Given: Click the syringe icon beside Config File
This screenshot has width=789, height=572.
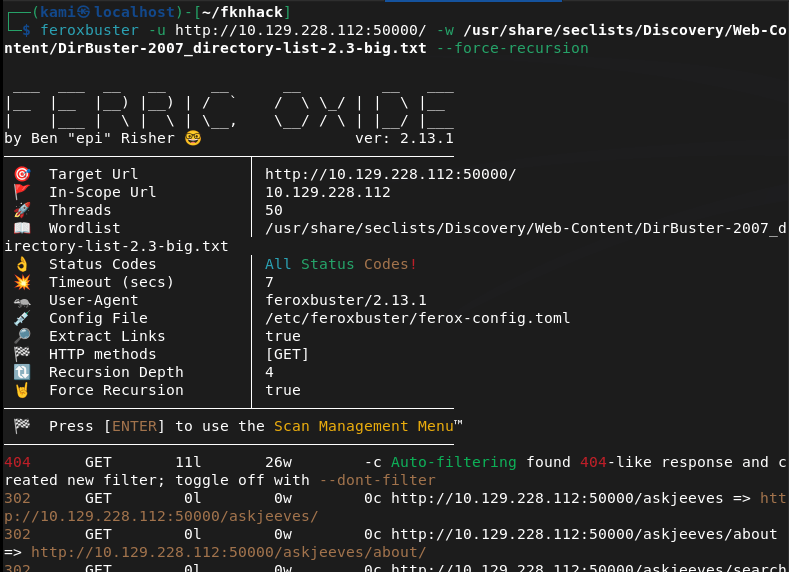Looking at the screenshot, I should coord(22,318).
